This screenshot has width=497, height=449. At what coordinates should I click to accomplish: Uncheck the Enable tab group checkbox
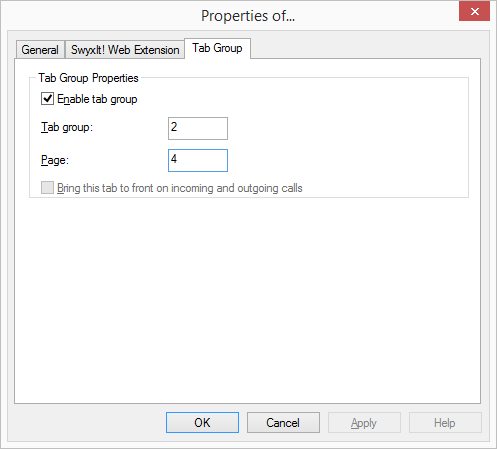coord(47,99)
